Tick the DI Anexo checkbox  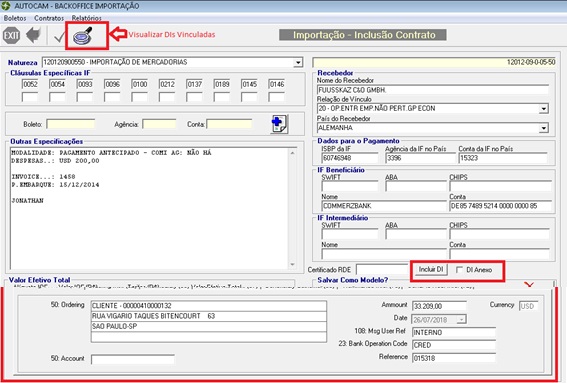point(459,270)
